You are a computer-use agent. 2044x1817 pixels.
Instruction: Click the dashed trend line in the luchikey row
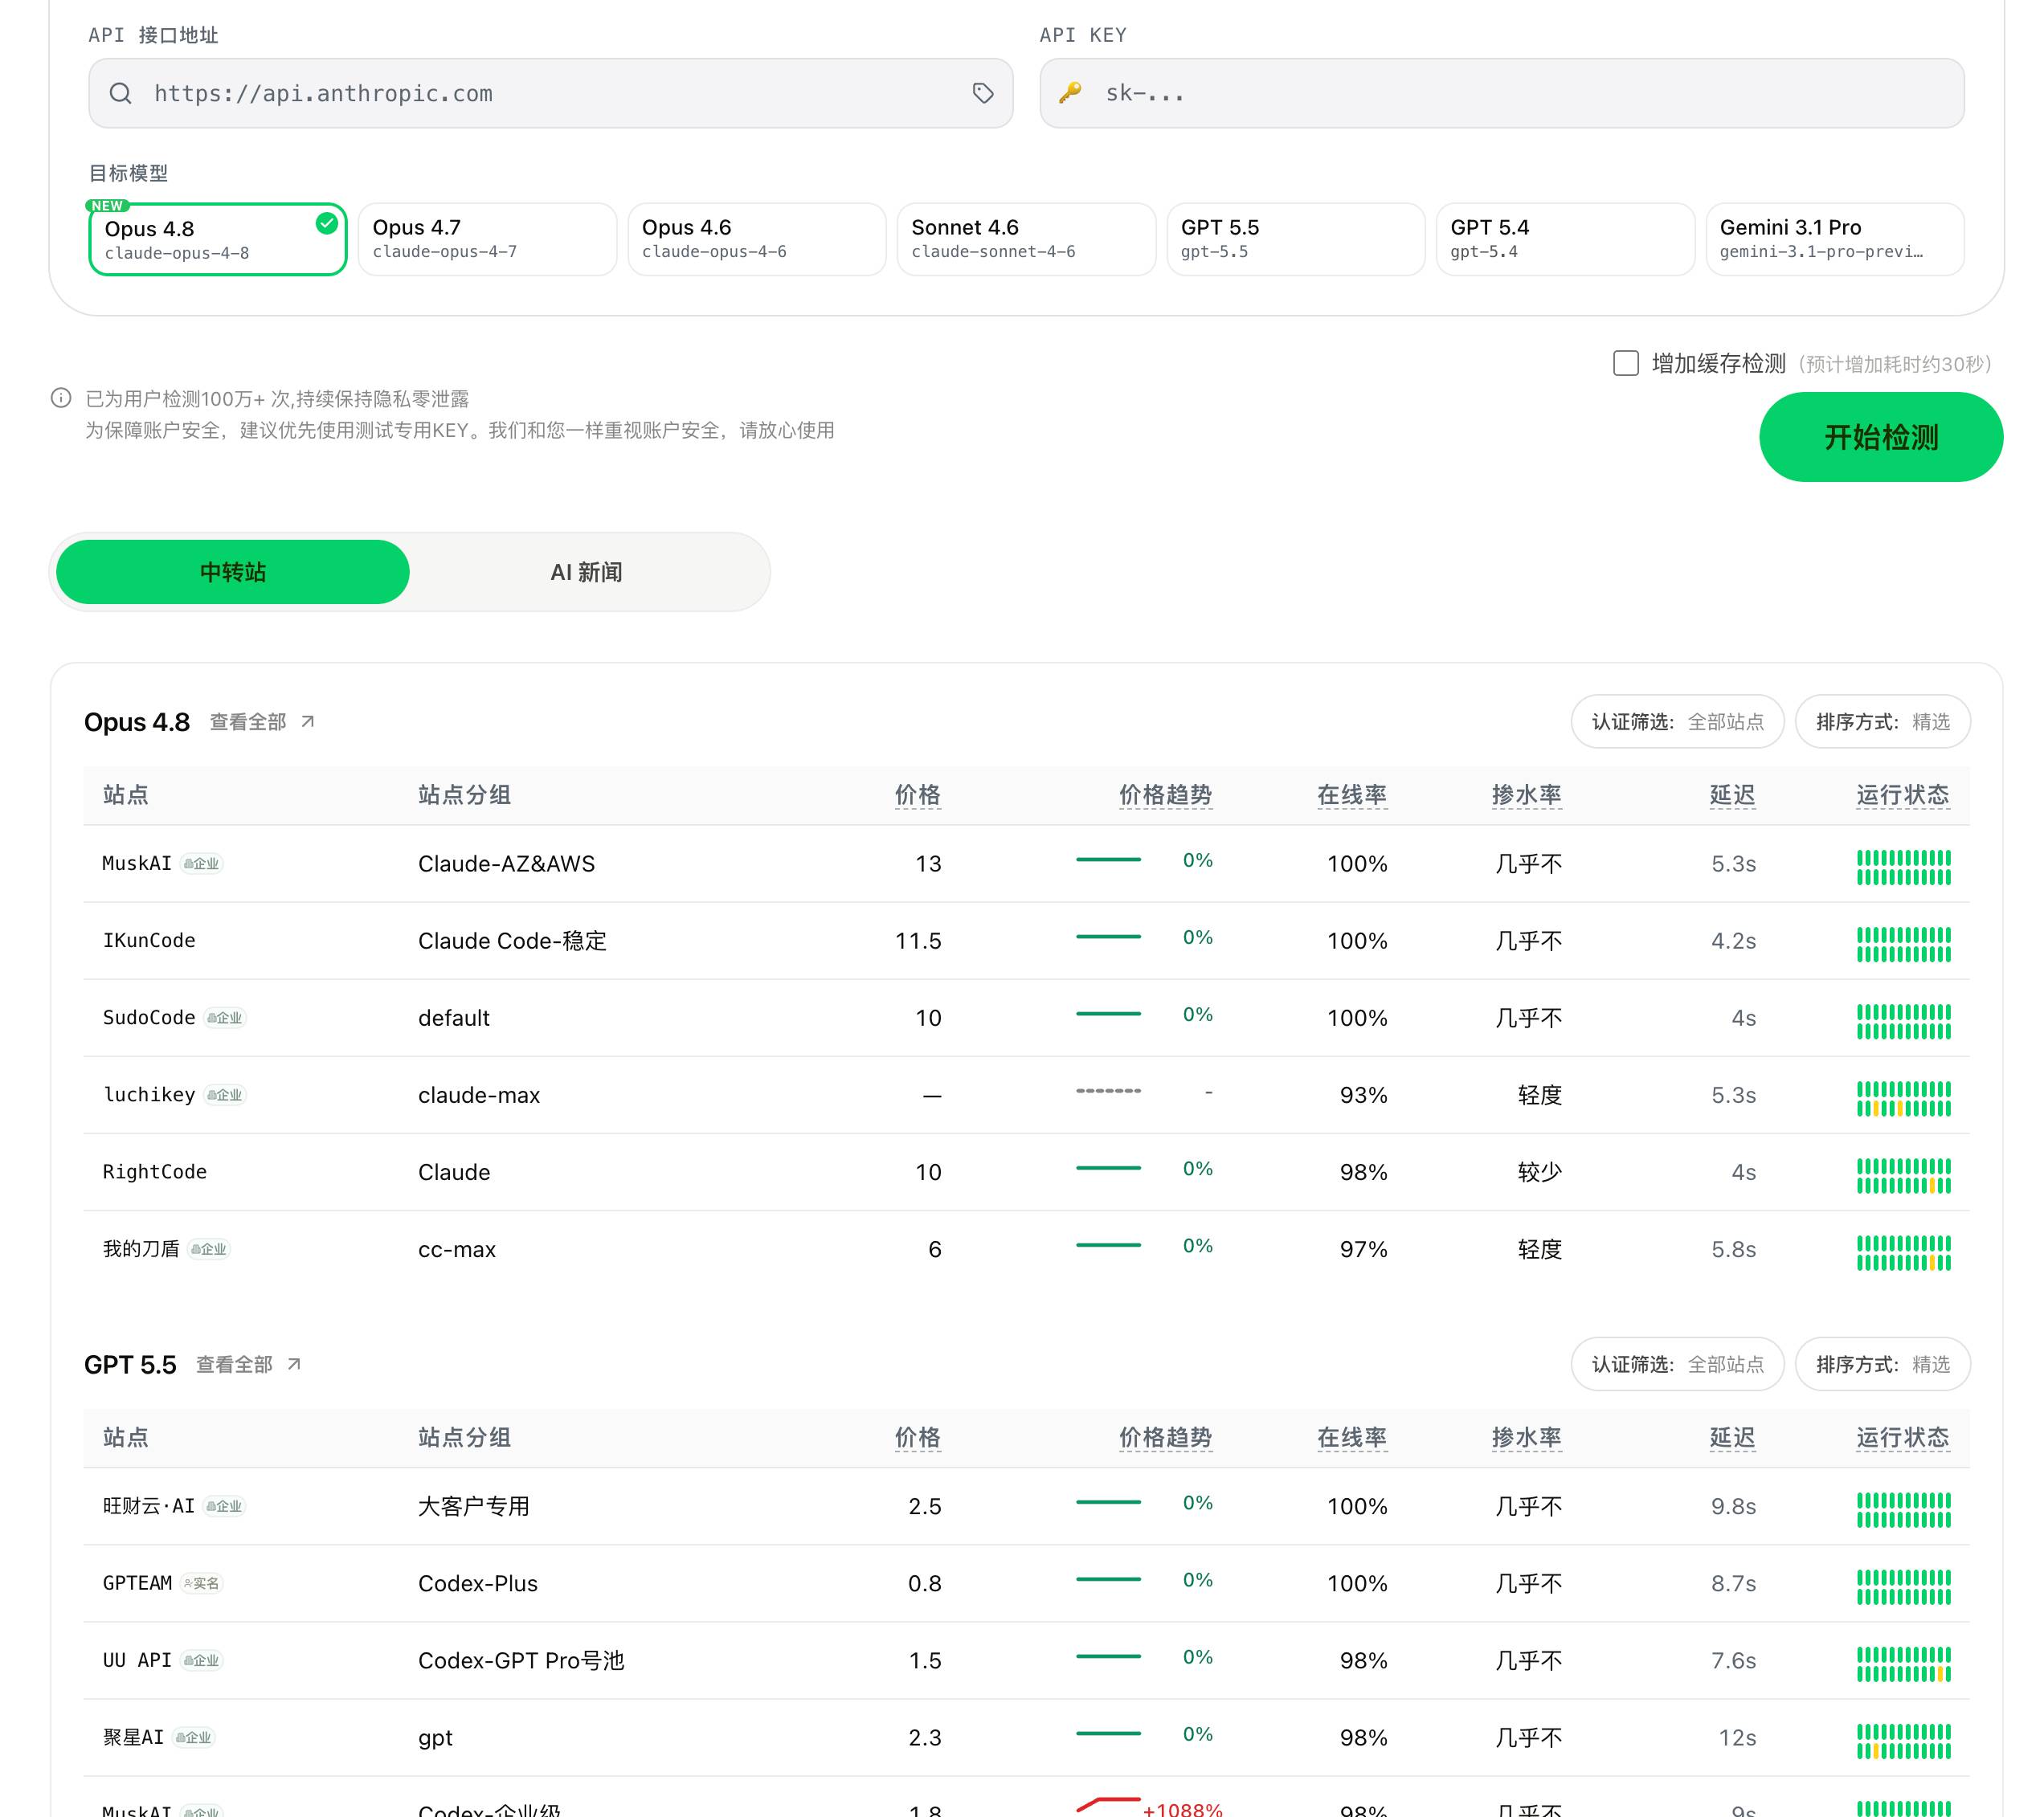tap(1108, 1091)
